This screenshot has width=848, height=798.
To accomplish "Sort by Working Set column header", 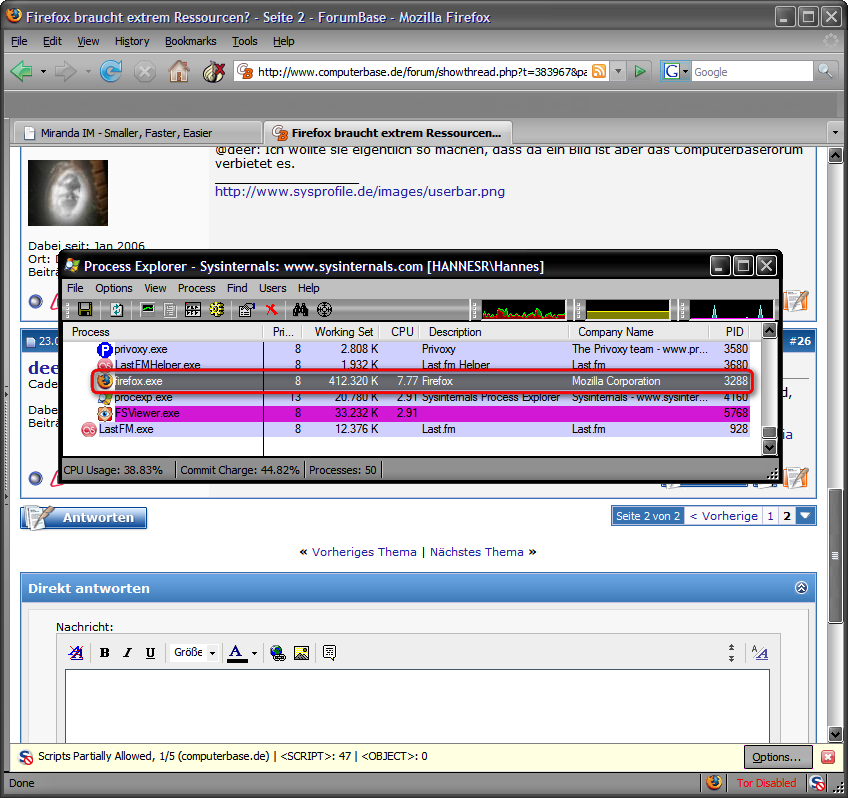I will pyautogui.click(x=341, y=332).
